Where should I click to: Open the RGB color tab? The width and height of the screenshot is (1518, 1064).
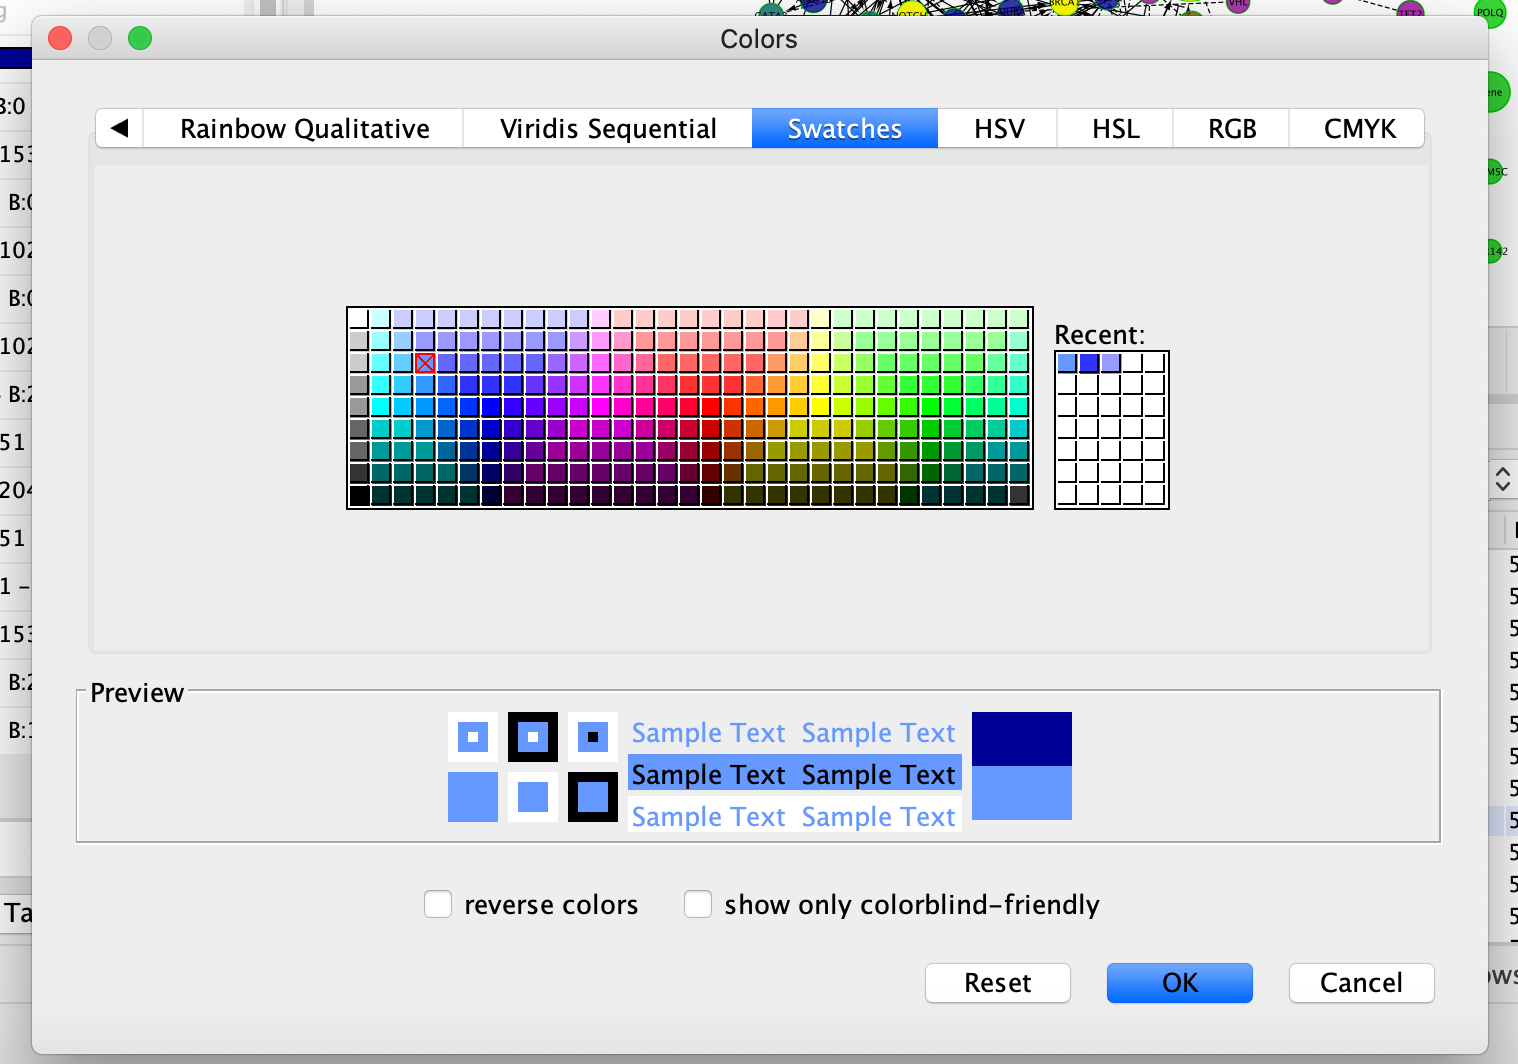(1231, 129)
